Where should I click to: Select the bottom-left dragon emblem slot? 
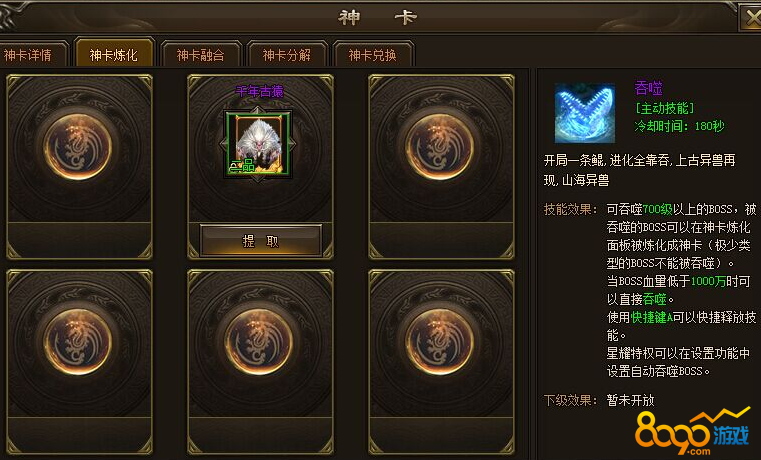click(x=78, y=341)
